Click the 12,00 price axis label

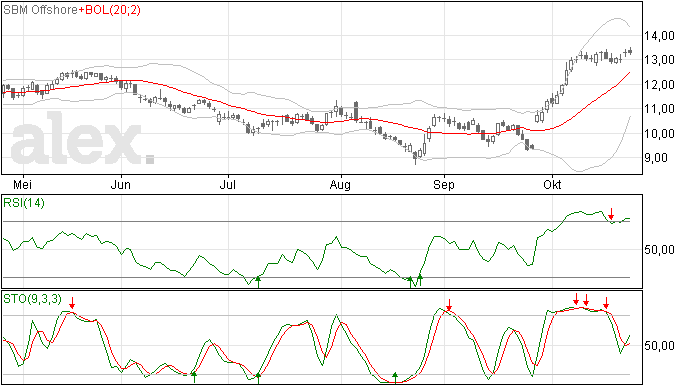[659, 85]
